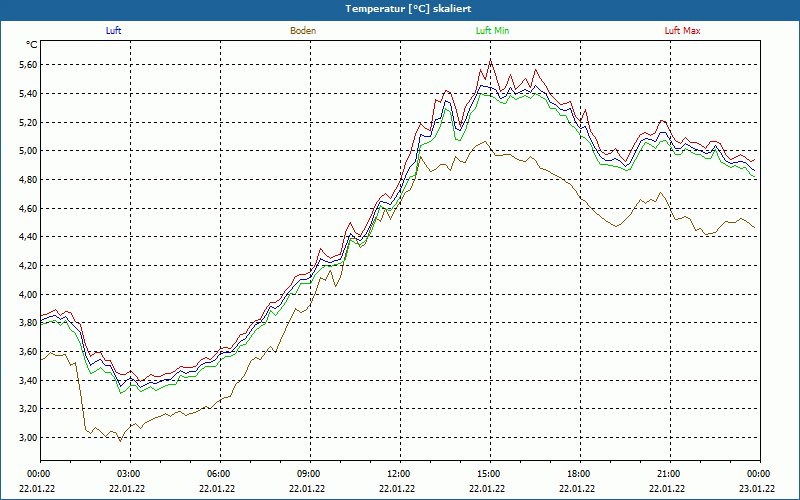Image resolution: width=800 pixels, height=500 pixels.
Task: Click the 22.01.22 date under 15:00
Action: pos(487,488)
